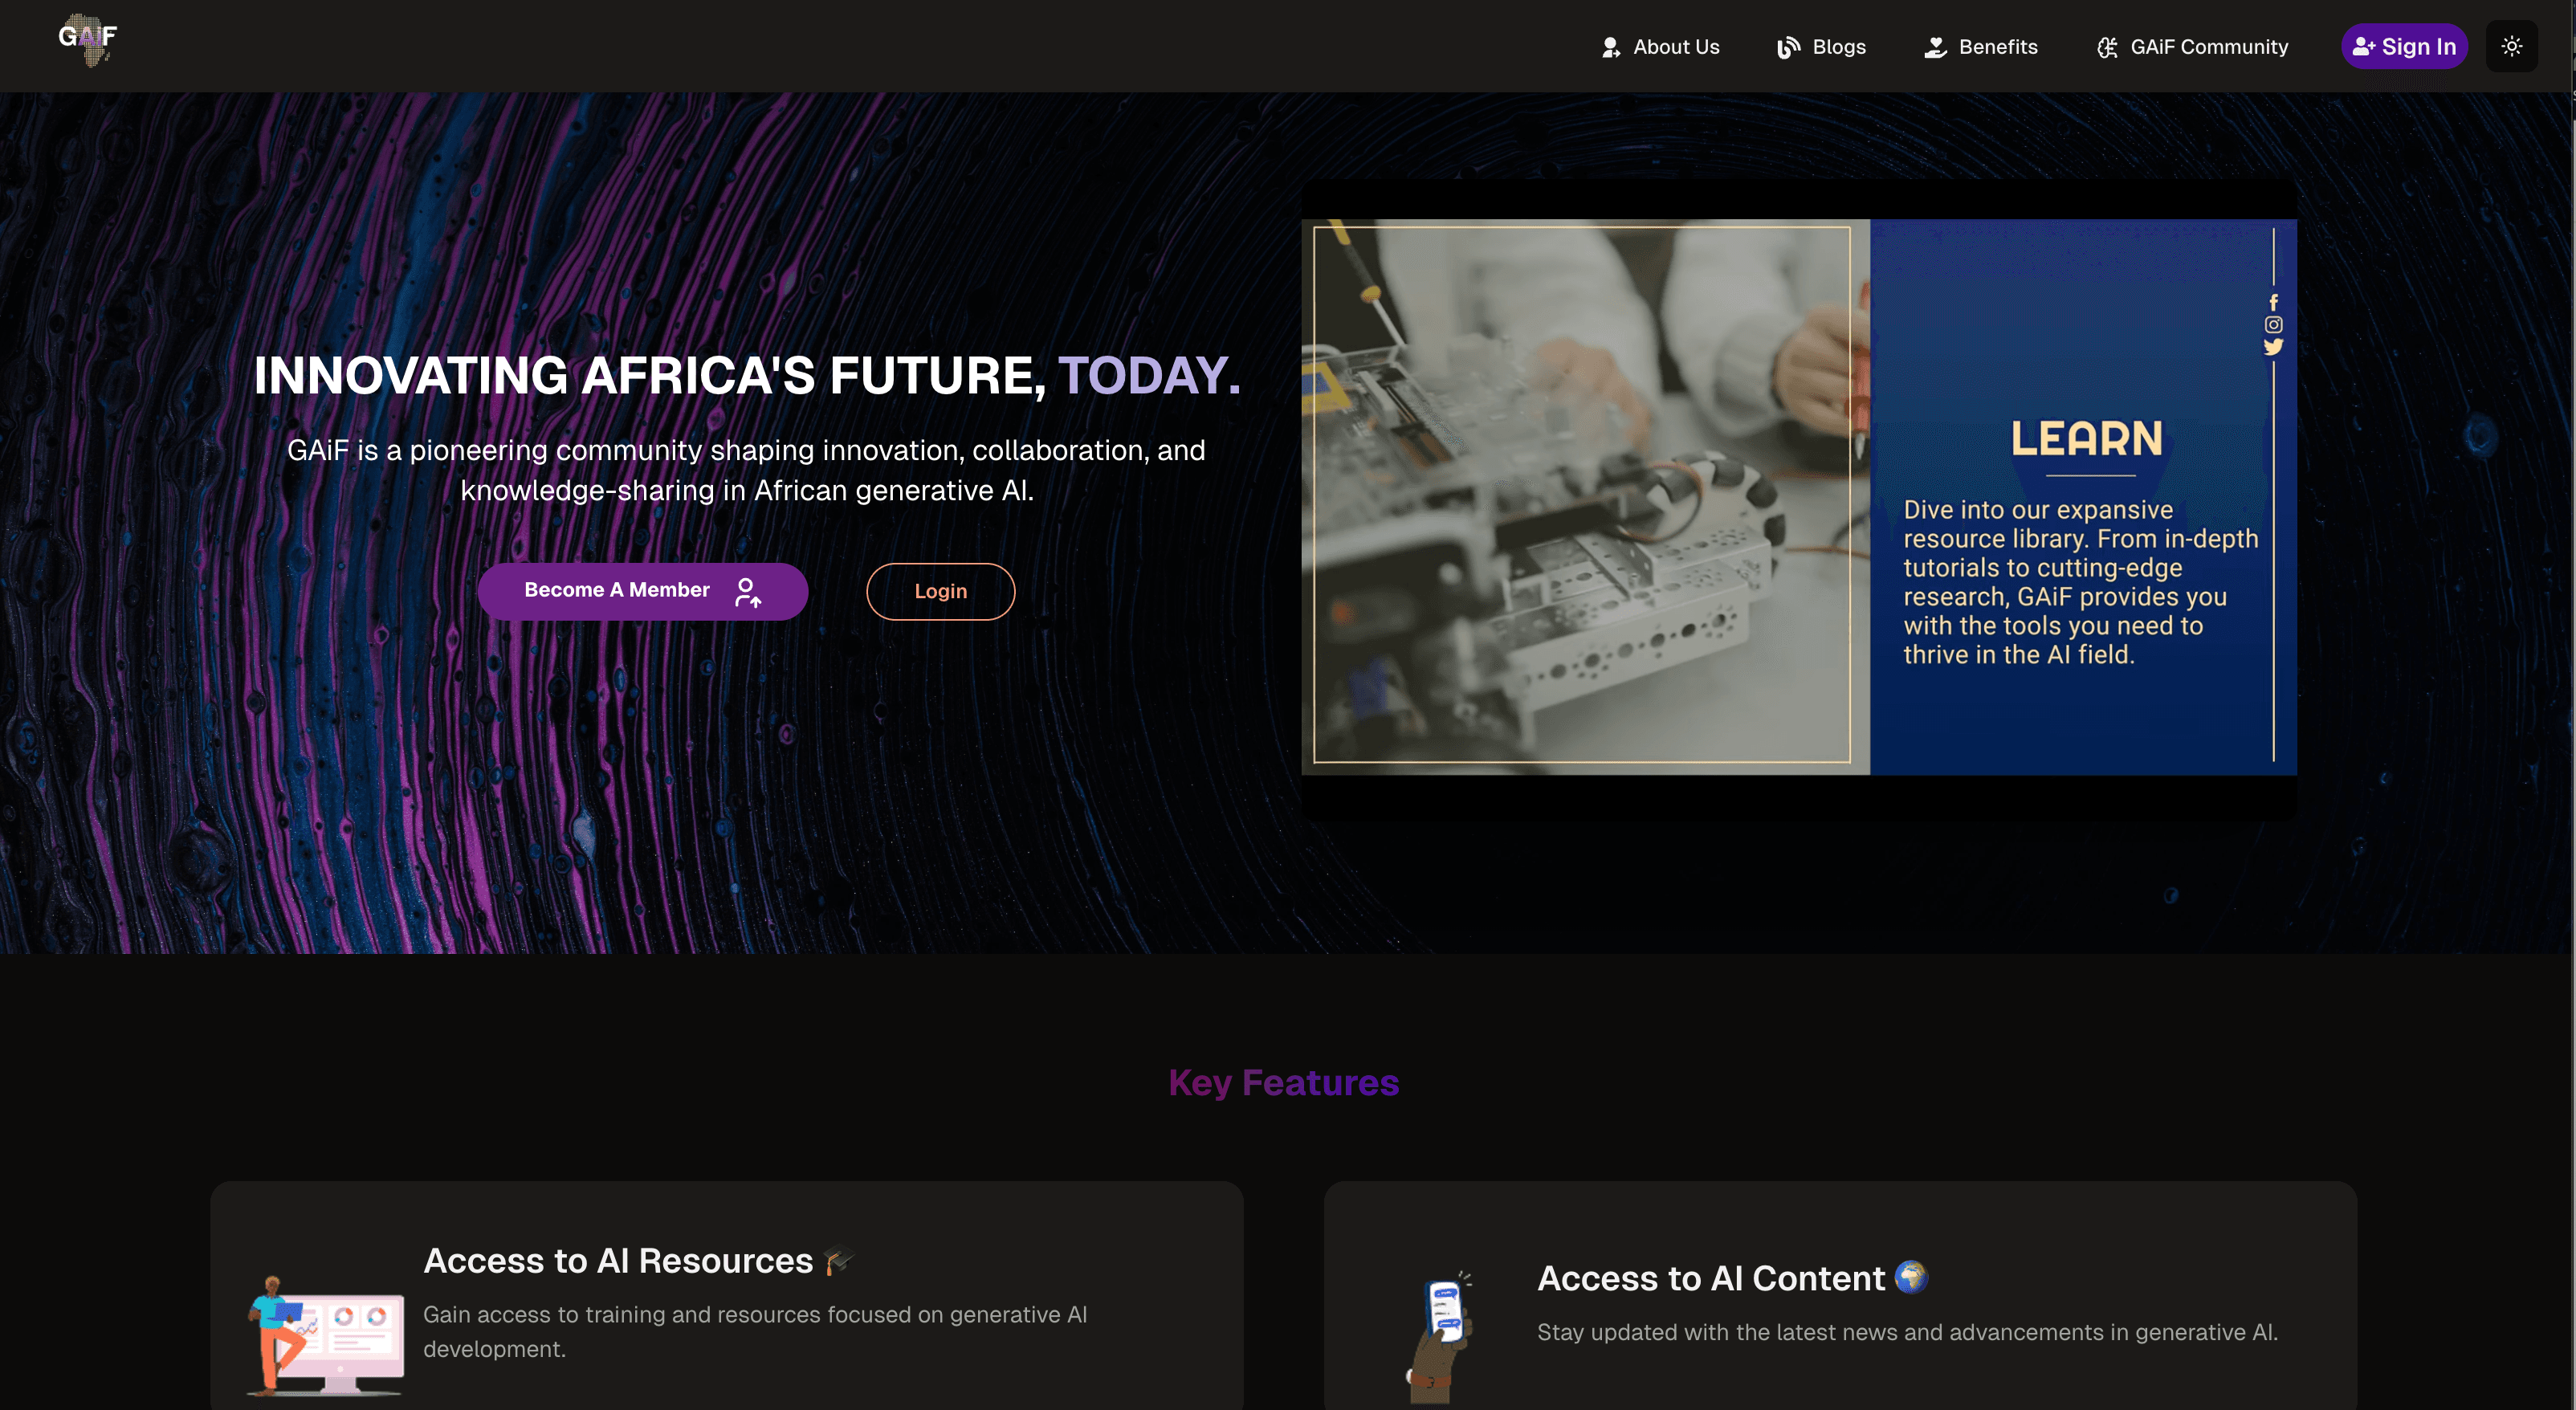
Task: Click the robotics photo in the LEARN slide
Action: tap(1582, 495)
